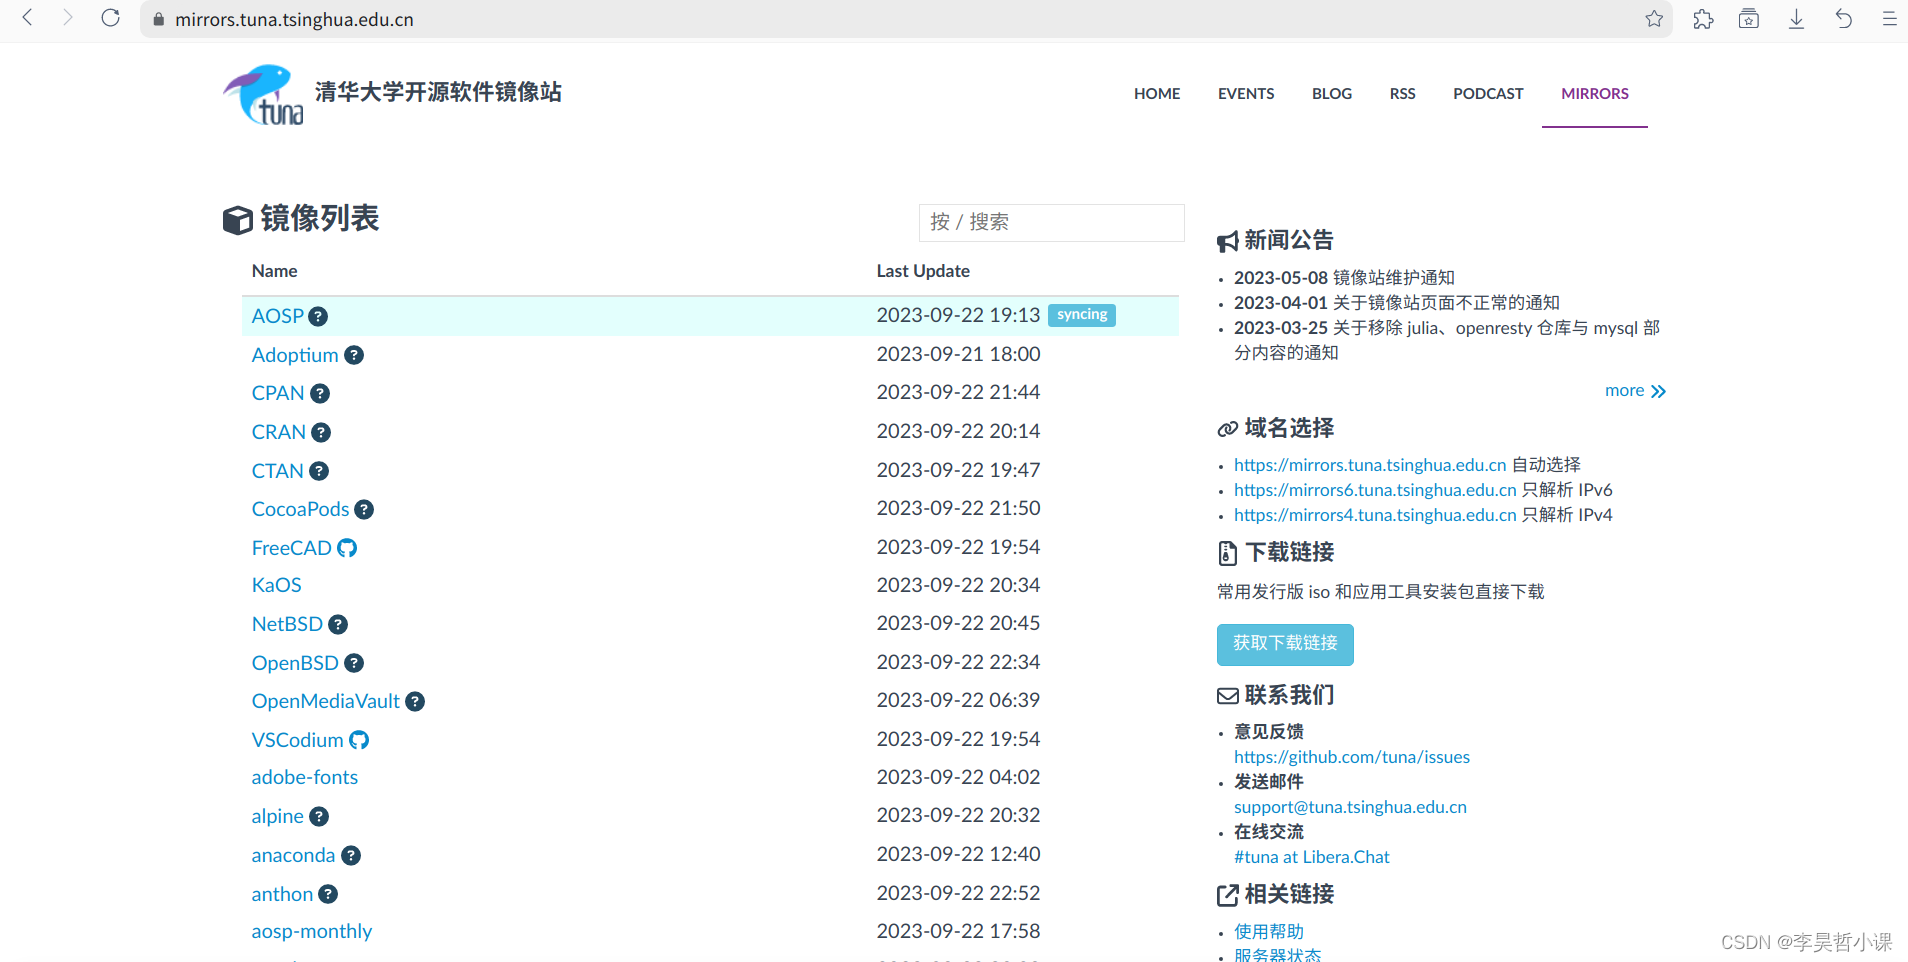Open the OpenBSD mirror link
Viewport: 1908px width, 962px height.
[x=295, y=663]
